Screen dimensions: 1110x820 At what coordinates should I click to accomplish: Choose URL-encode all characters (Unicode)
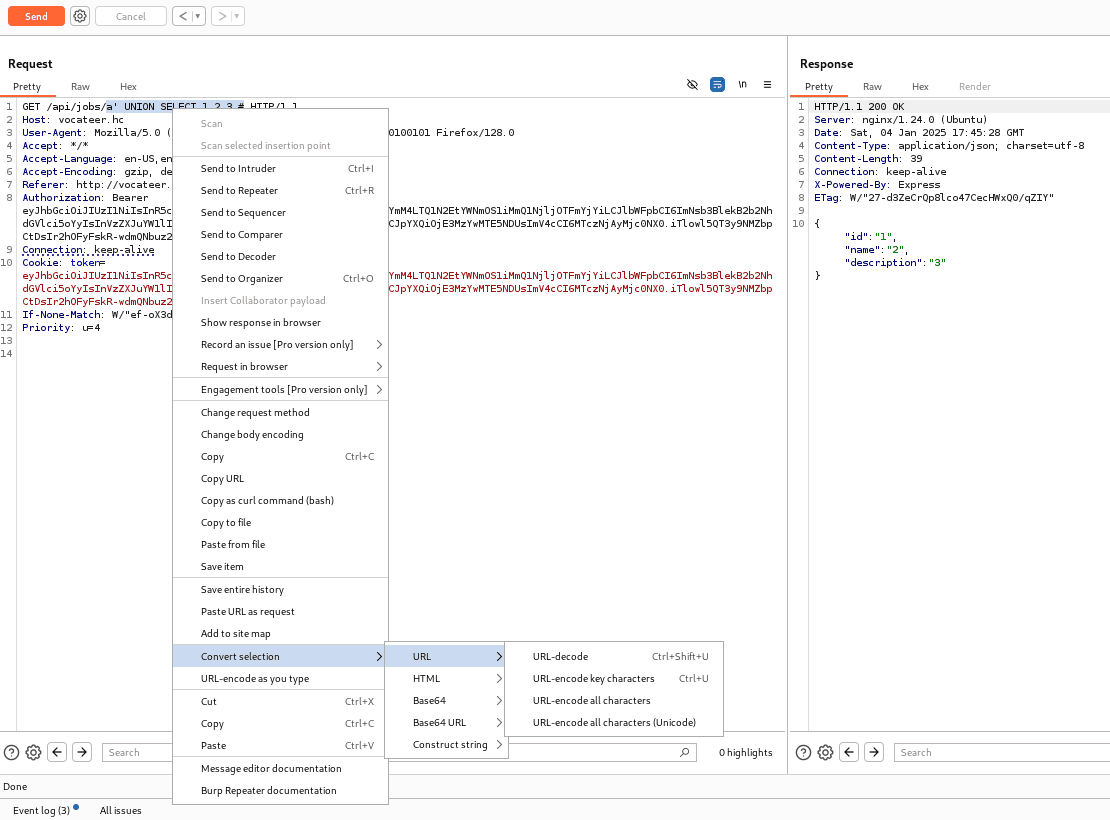tap(614, 722)
